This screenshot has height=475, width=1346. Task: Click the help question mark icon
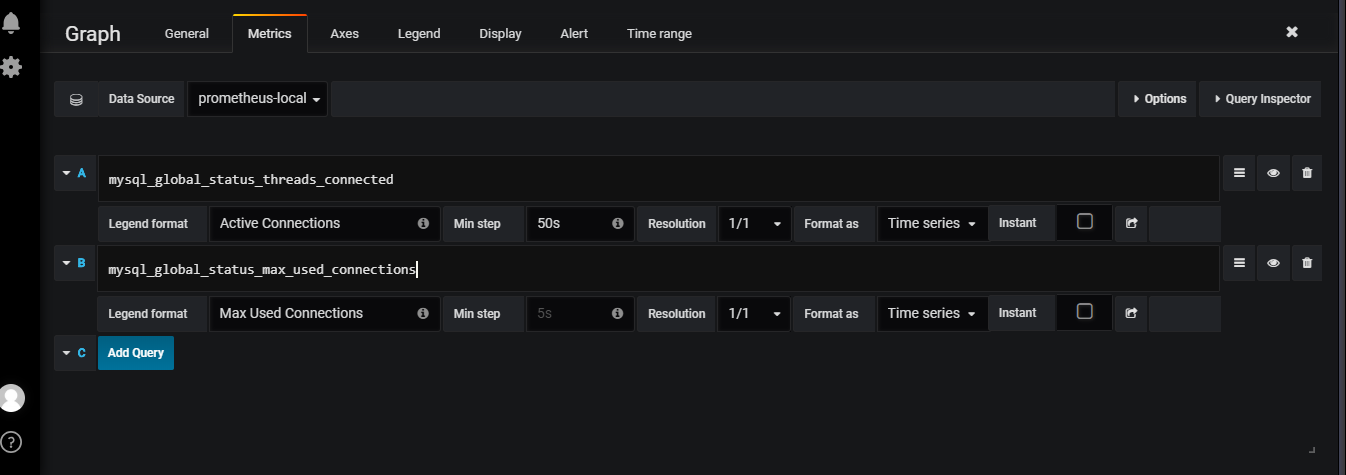coord(11,441)
